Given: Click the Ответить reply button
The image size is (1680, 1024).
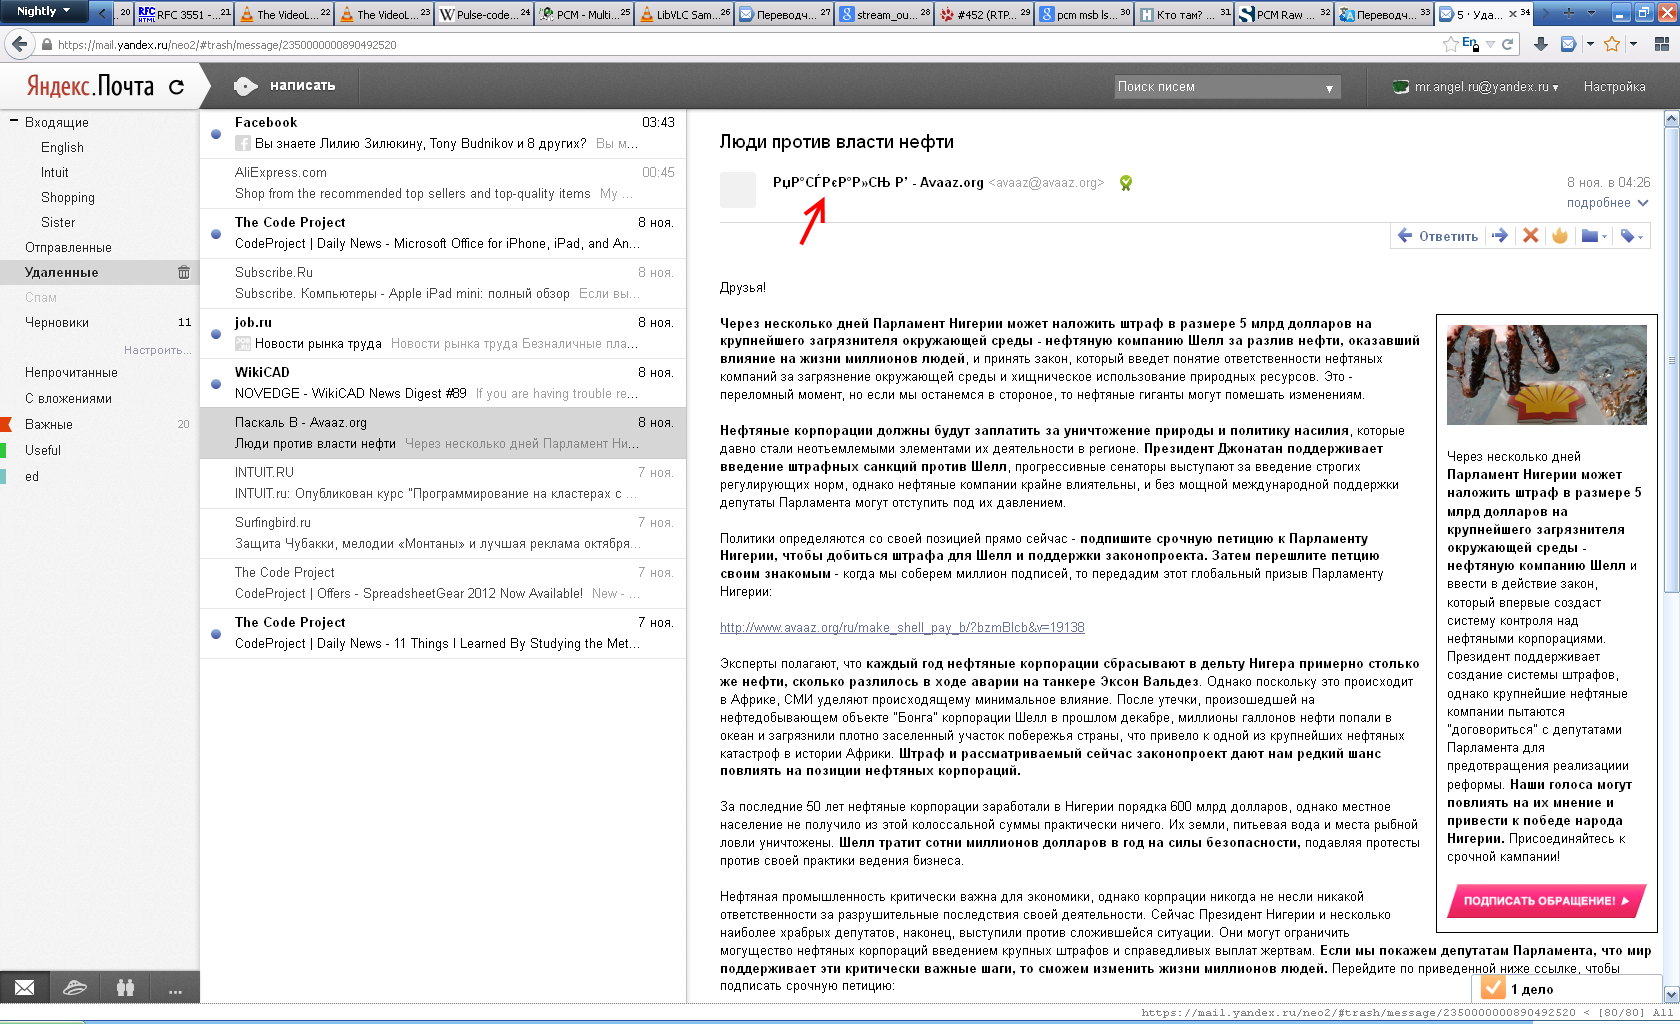Looking at the screenshot, I should 1437,236.
